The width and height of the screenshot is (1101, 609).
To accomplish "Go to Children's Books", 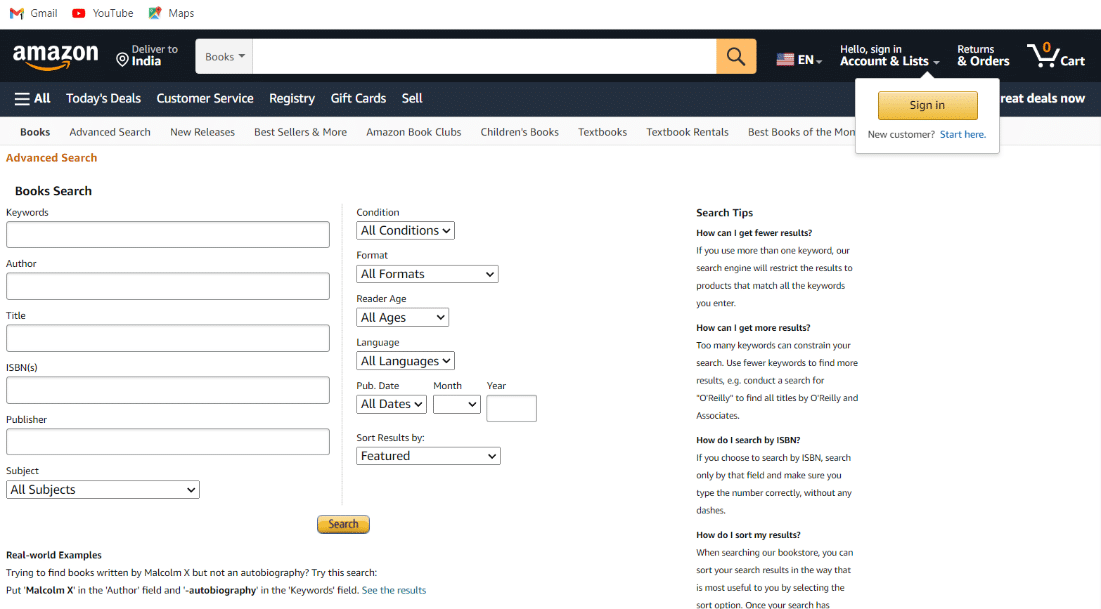I will tap(520, 132).
